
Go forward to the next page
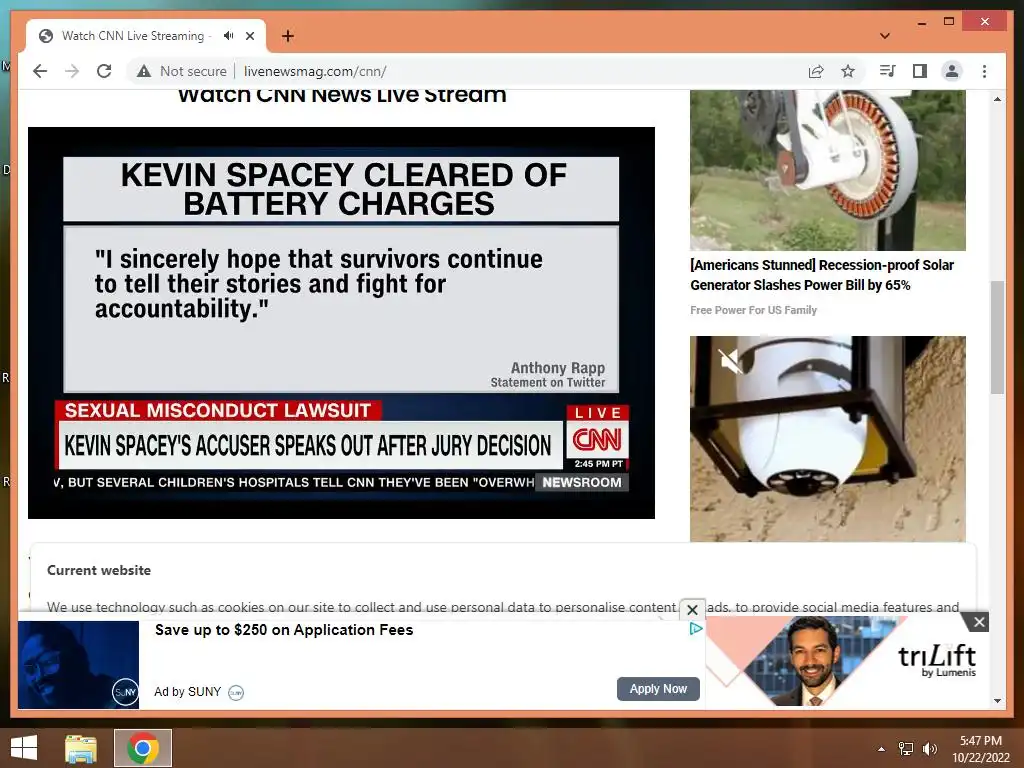[72, 71]
